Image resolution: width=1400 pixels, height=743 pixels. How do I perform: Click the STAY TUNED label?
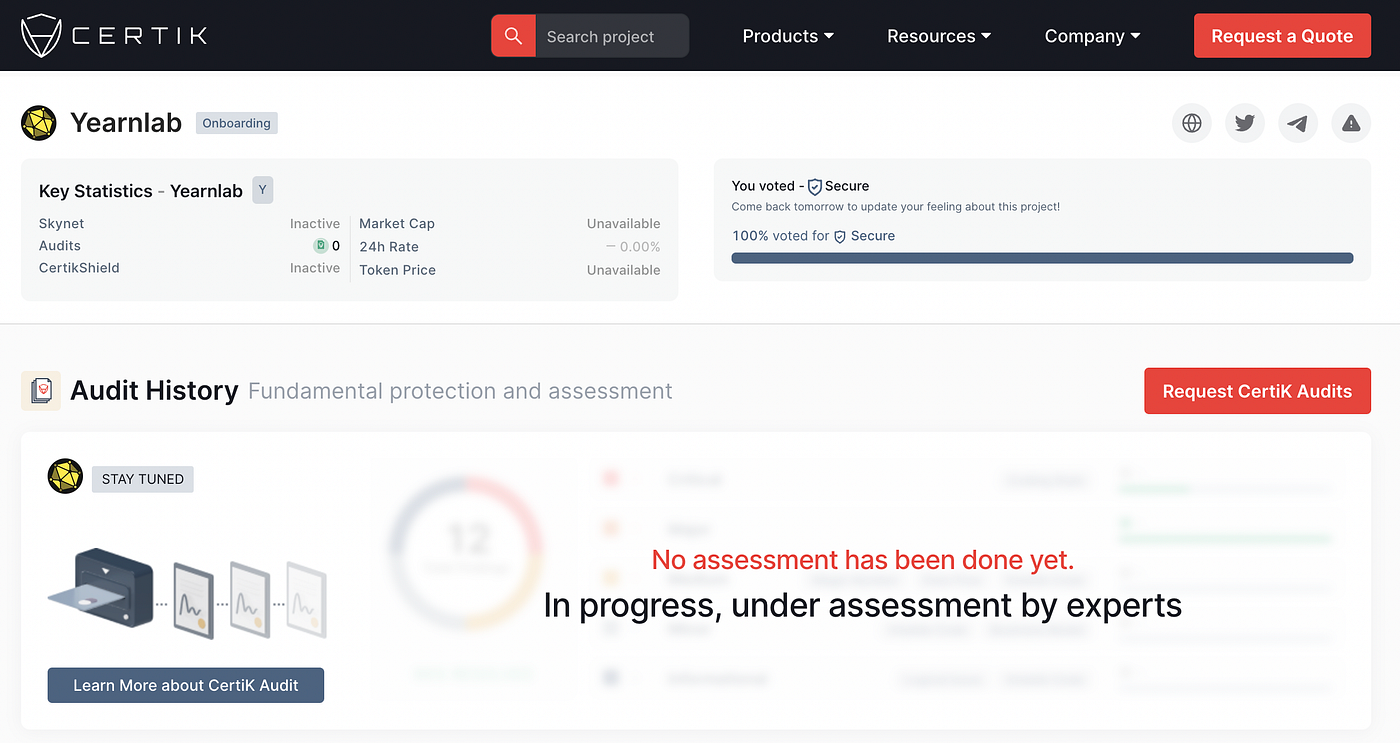(x=143, y=479)
